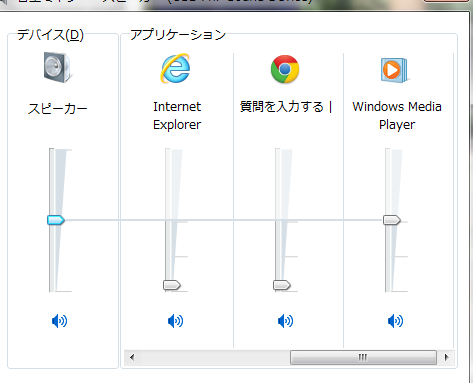
Task: Click the Google Chrome application icon
Action: point(285,69)
